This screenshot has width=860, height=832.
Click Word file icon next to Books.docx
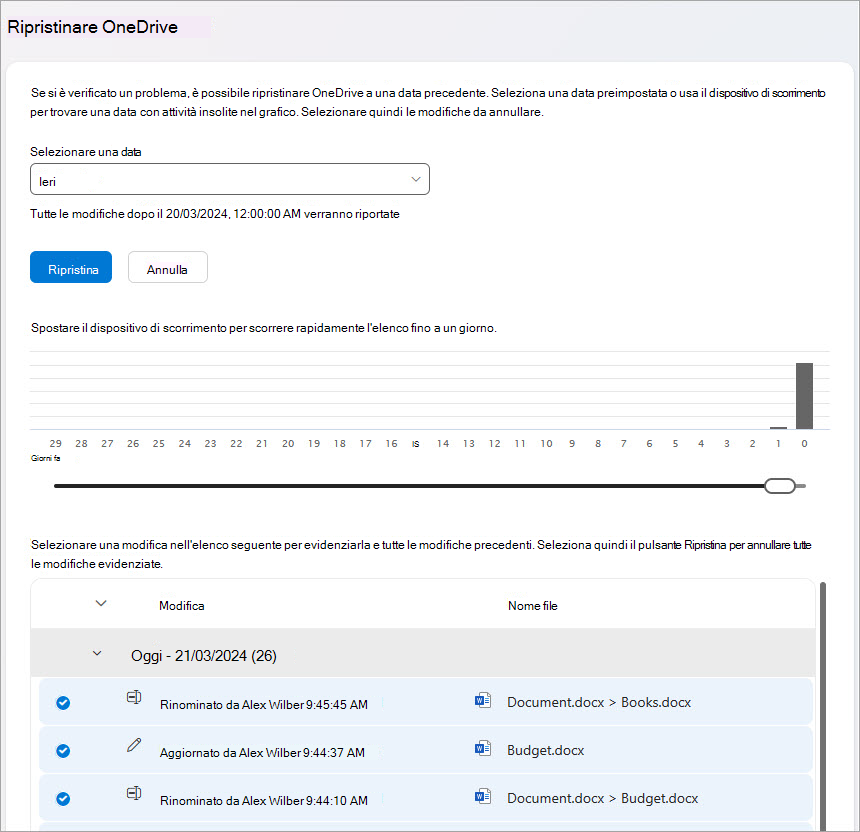(x=483, y=700)
